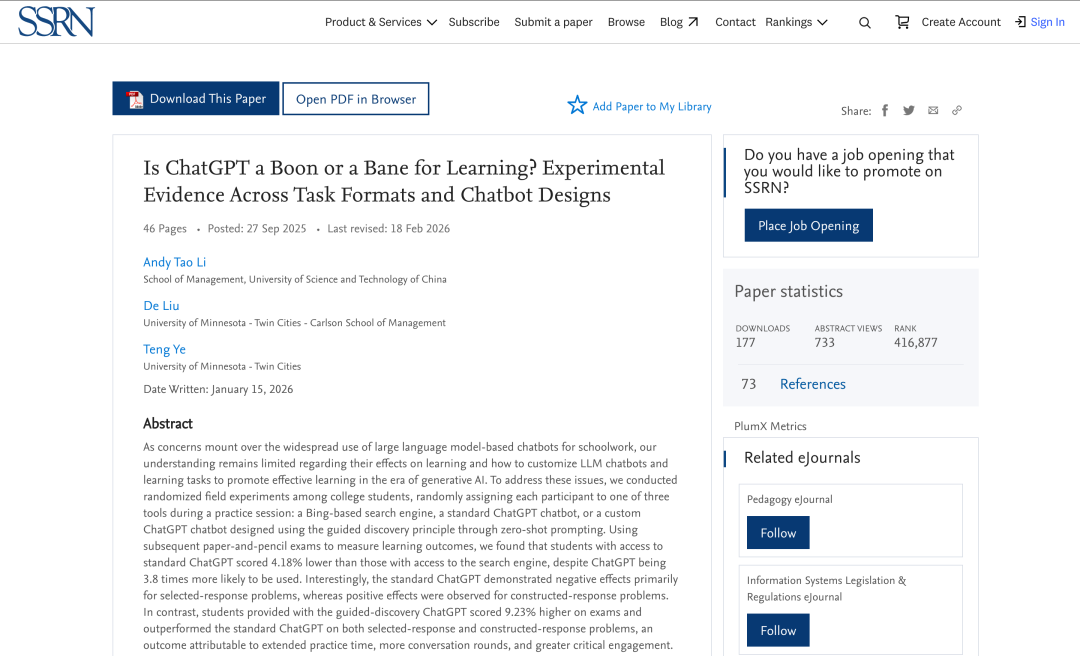Open author Andy Tao Li's profile
1080x656 pixels.
point(175,262)
